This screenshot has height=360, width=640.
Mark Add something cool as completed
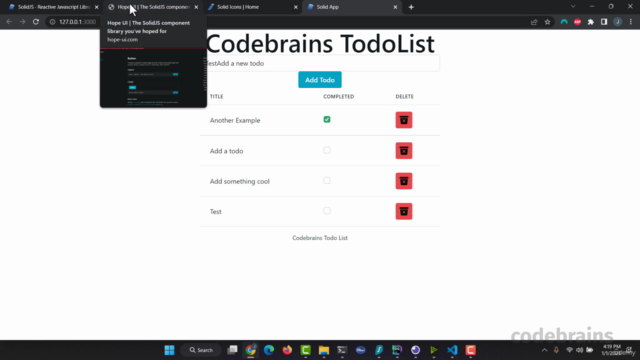[x=327, y=180]
